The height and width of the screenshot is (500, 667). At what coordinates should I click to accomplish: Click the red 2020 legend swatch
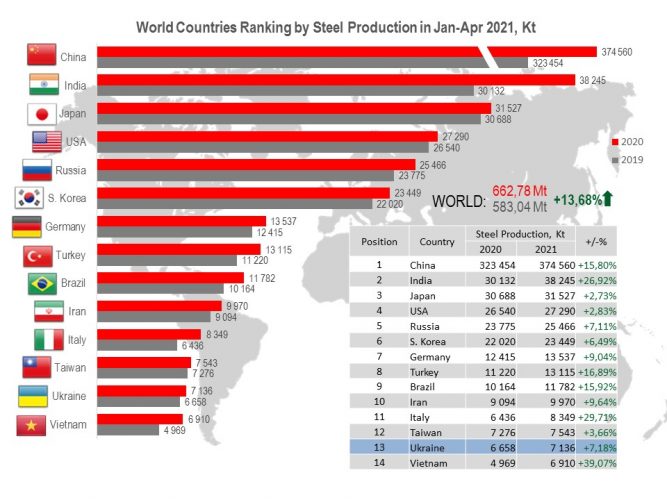tap(615, 142)
